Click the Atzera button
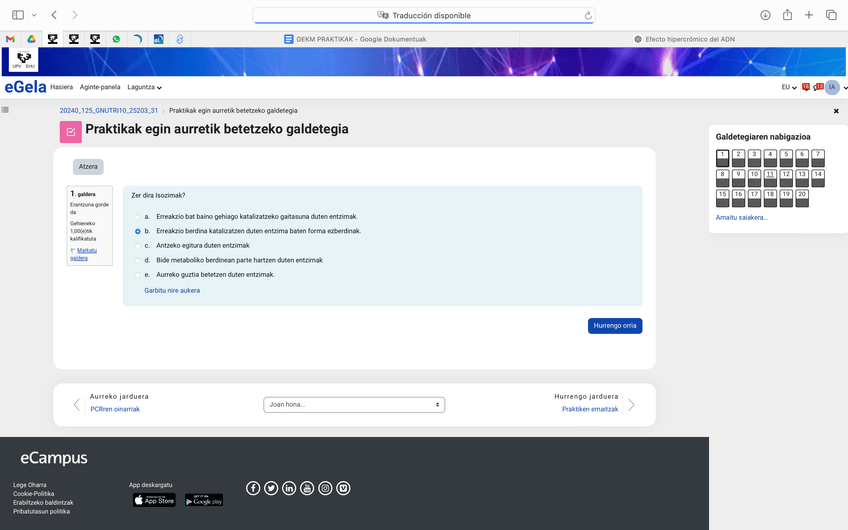This screenshot has height=530, width=848. pyautogui.click(x=88, y=167)
